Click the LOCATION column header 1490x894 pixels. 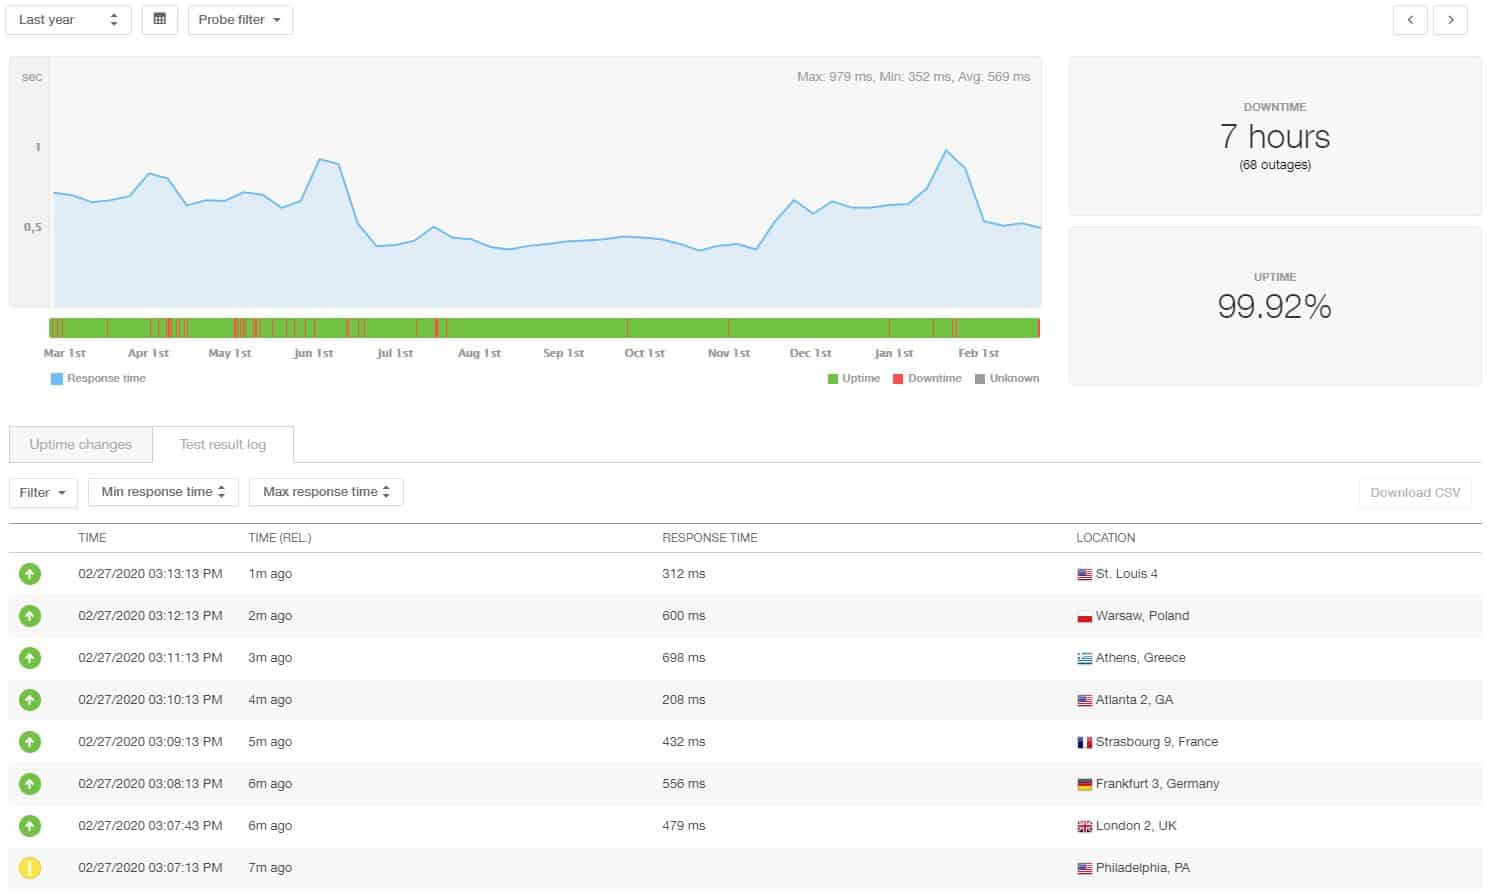tap(1106, 538)
